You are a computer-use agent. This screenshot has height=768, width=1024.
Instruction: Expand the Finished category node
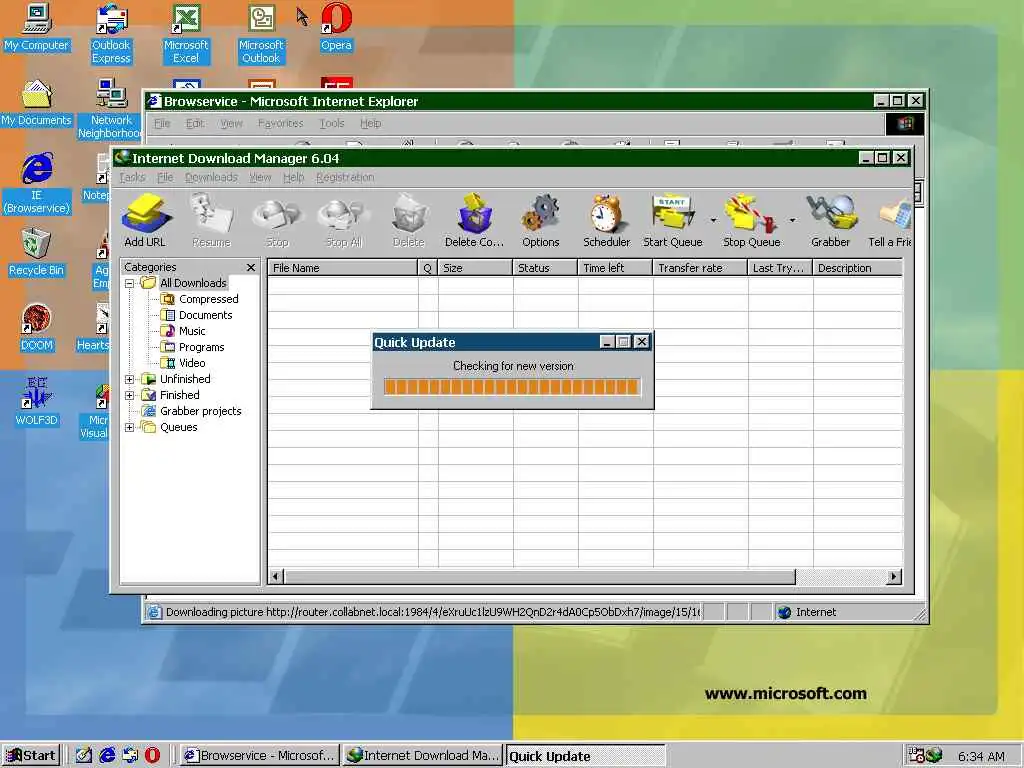(x=129, y=395)
